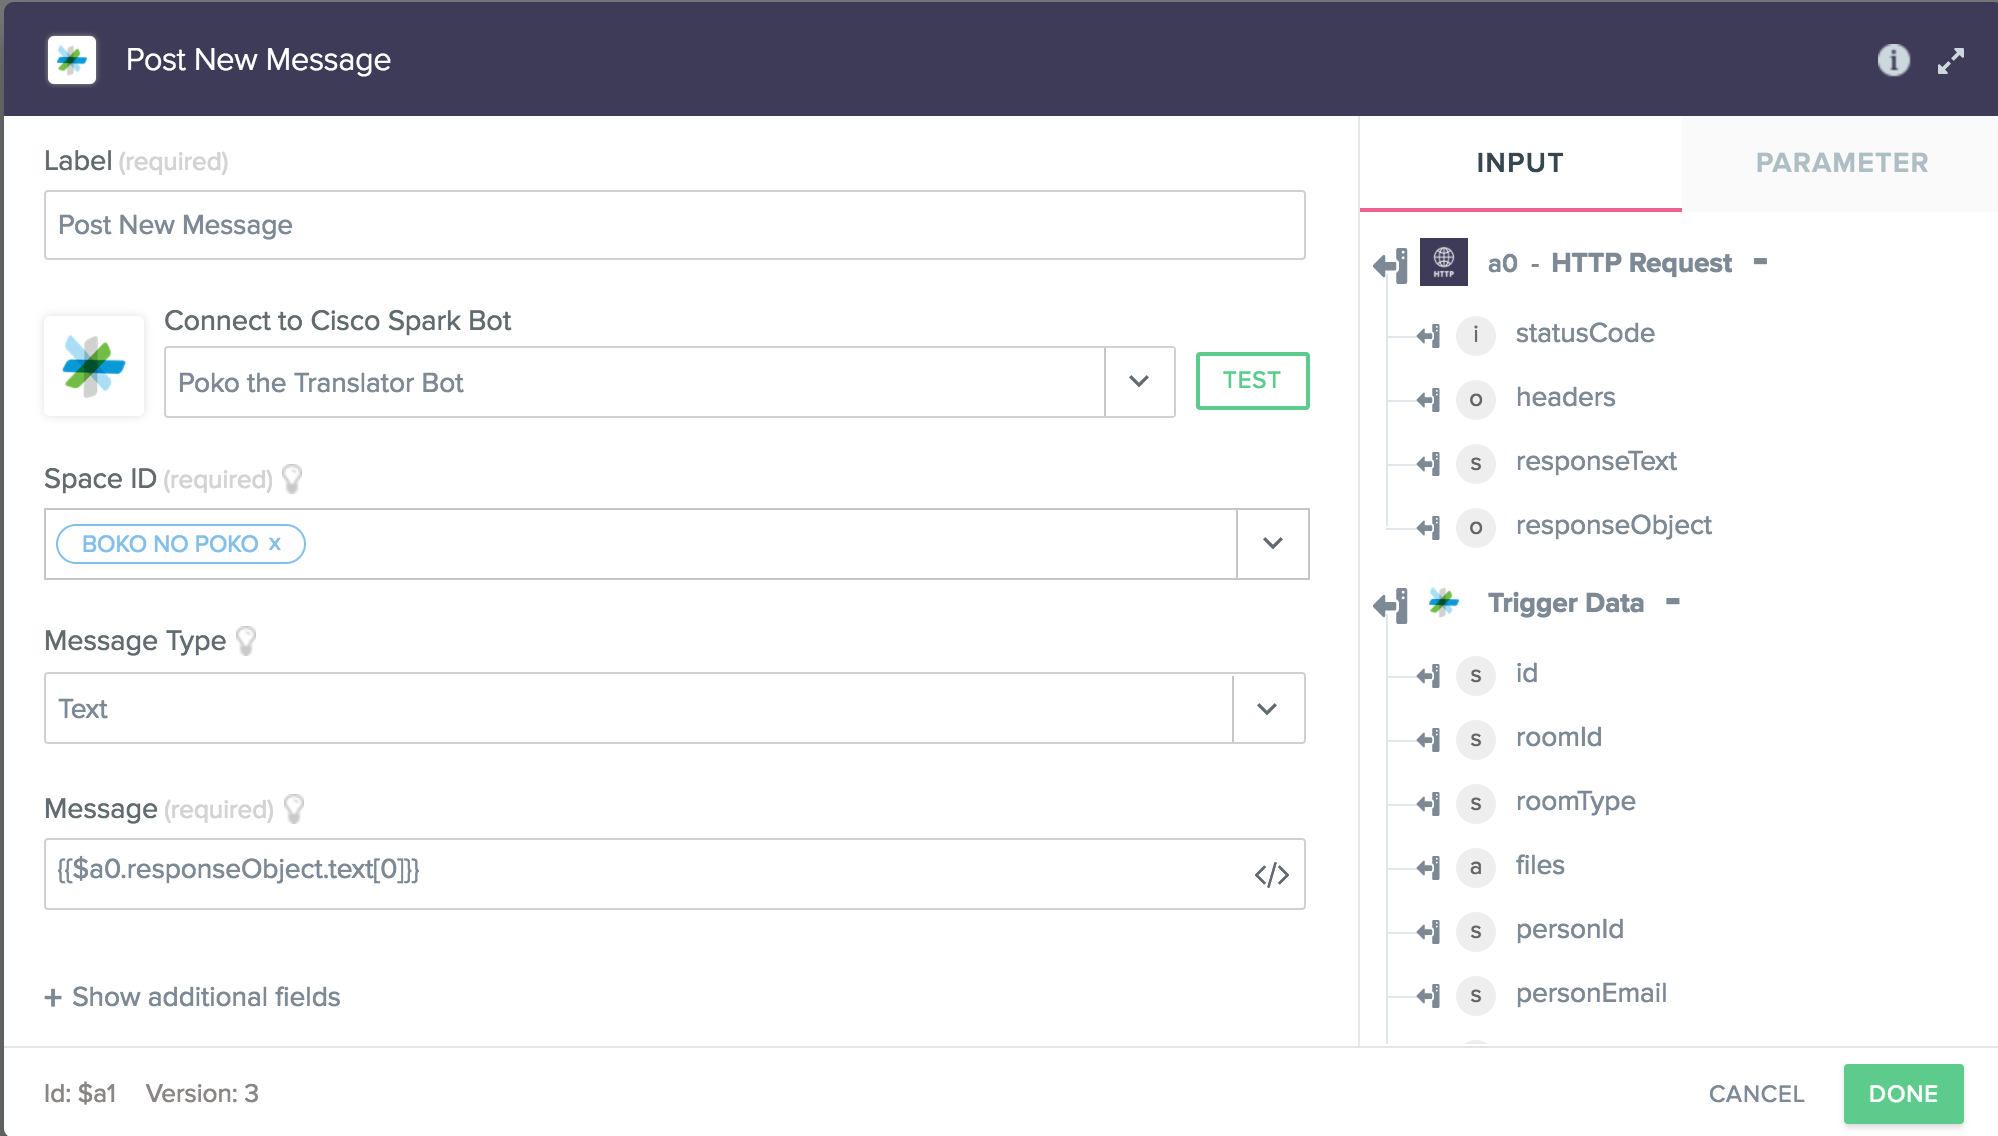Open the Space ID dropdown
Screen dimensions: 1998x1136
1272,543
